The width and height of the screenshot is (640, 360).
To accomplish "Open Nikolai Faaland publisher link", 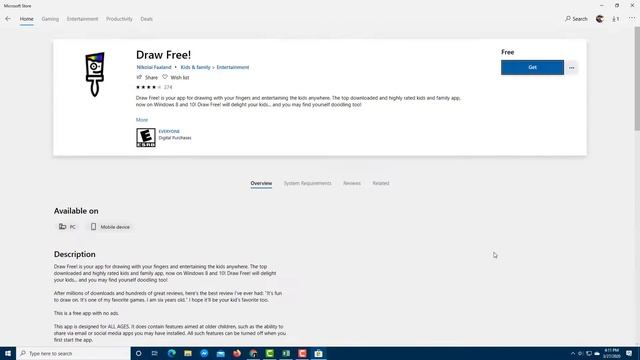I will (x=154, y=67).
